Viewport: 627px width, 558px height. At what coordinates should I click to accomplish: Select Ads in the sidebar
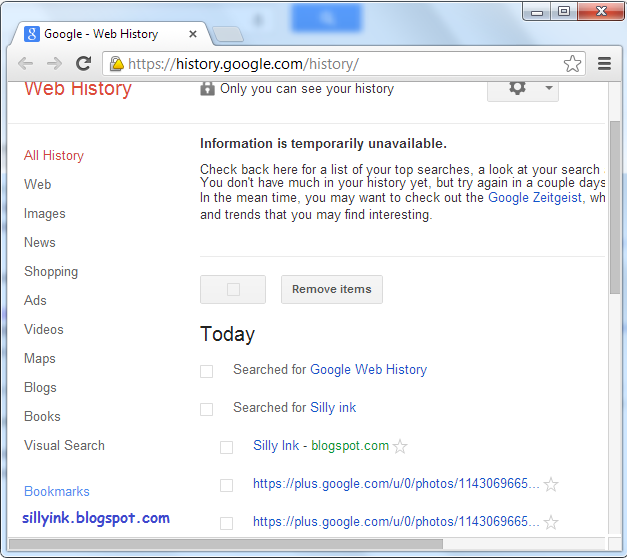pyautogui.click(x=35, y=300)
